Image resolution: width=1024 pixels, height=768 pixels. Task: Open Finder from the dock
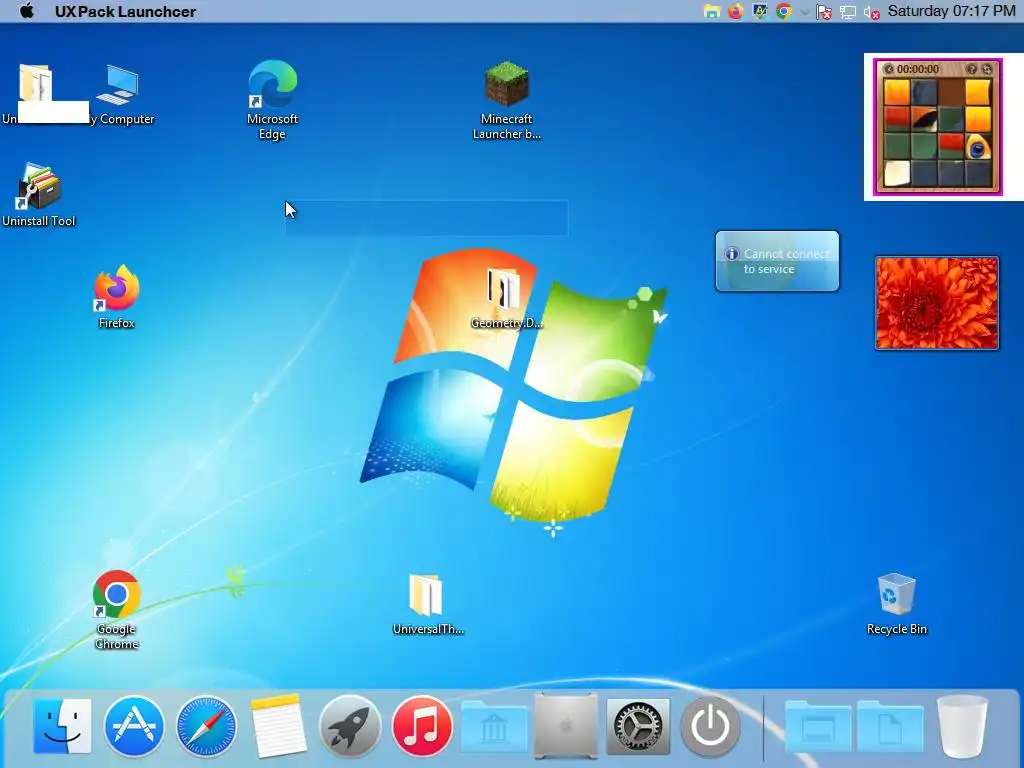(62, 726)
